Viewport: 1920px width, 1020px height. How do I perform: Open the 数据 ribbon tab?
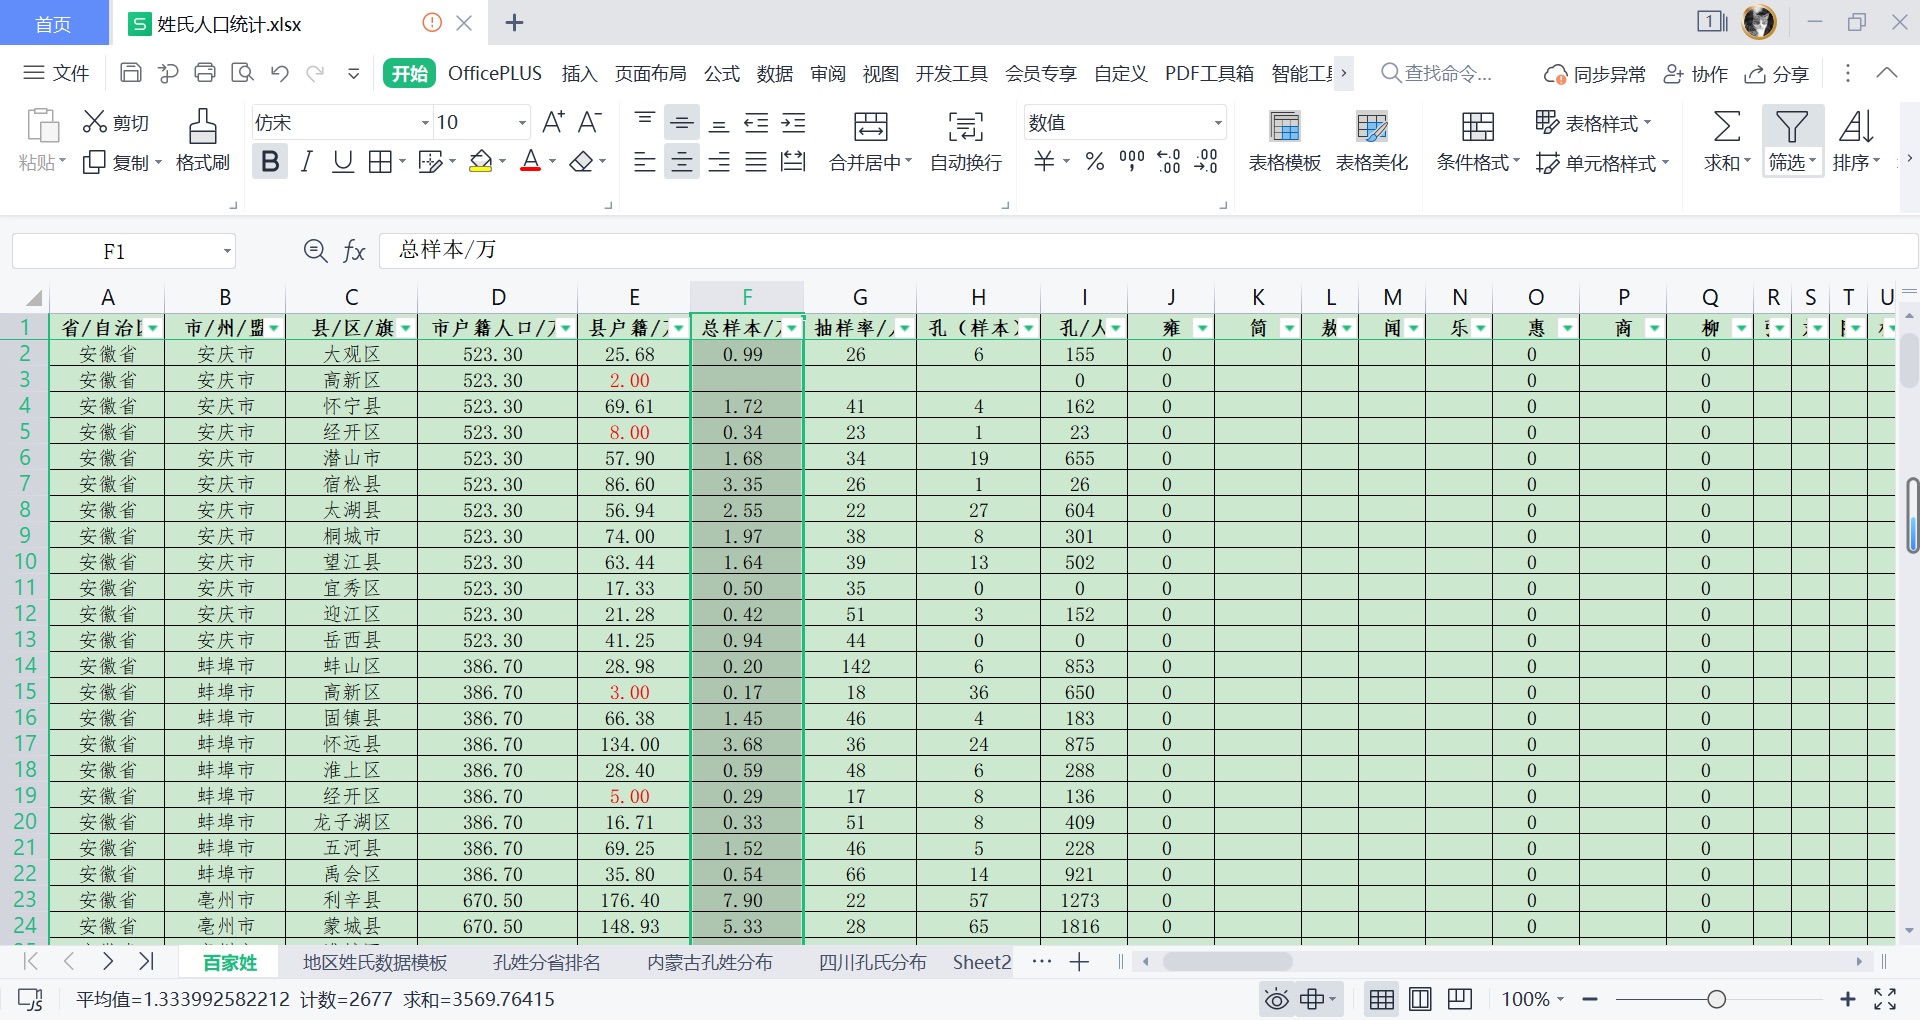tap(774, 73)
